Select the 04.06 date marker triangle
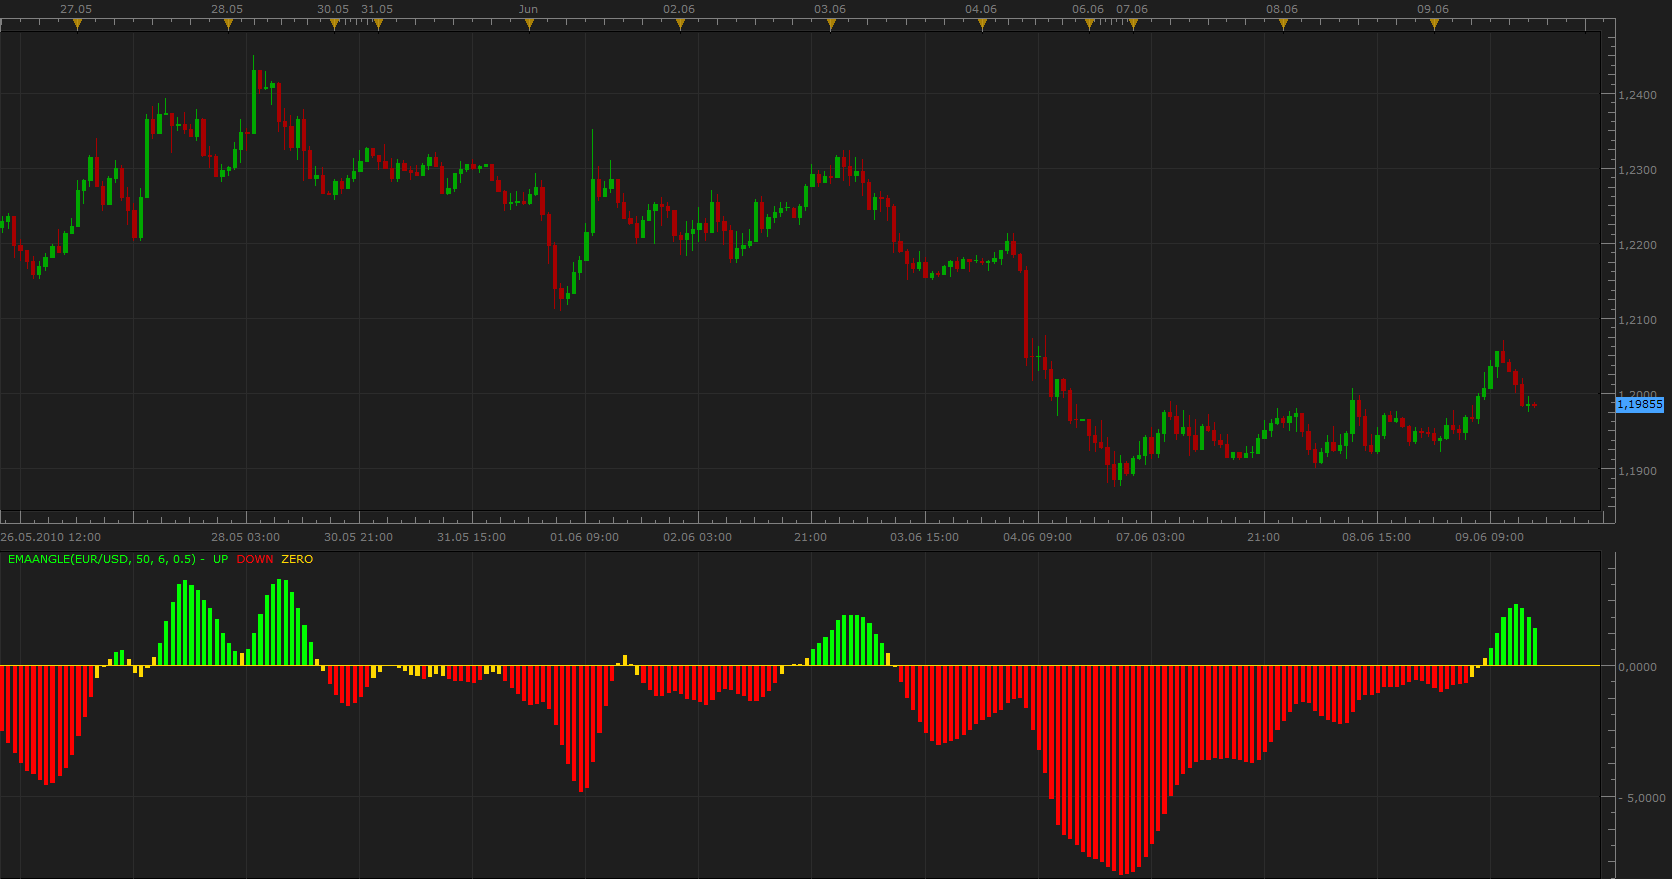The height and width of the screenshot is (879, 1672). [x=982, y=24]
